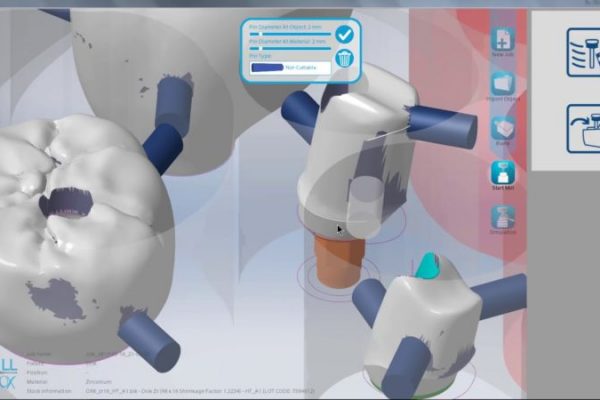Select the lower-right crown model
This screenshot has width=600, height=400.
[x=420, y=320]
